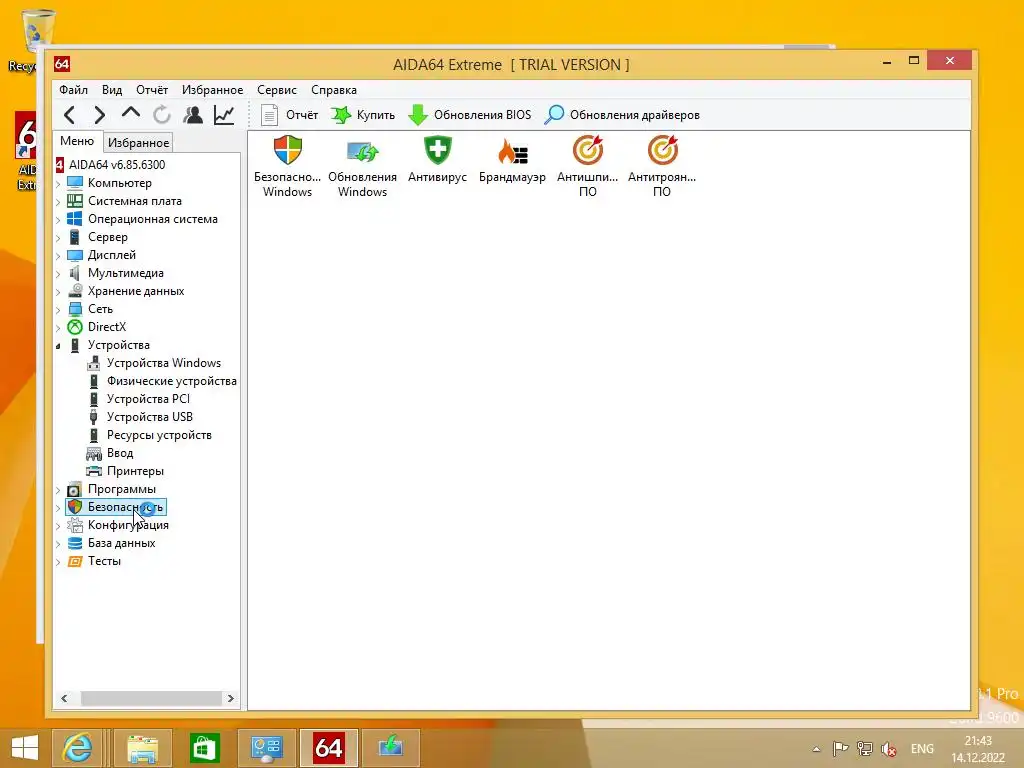Open the user manager icon in the toolbar
Screen dimensions: 1024x768
point(193,116)
